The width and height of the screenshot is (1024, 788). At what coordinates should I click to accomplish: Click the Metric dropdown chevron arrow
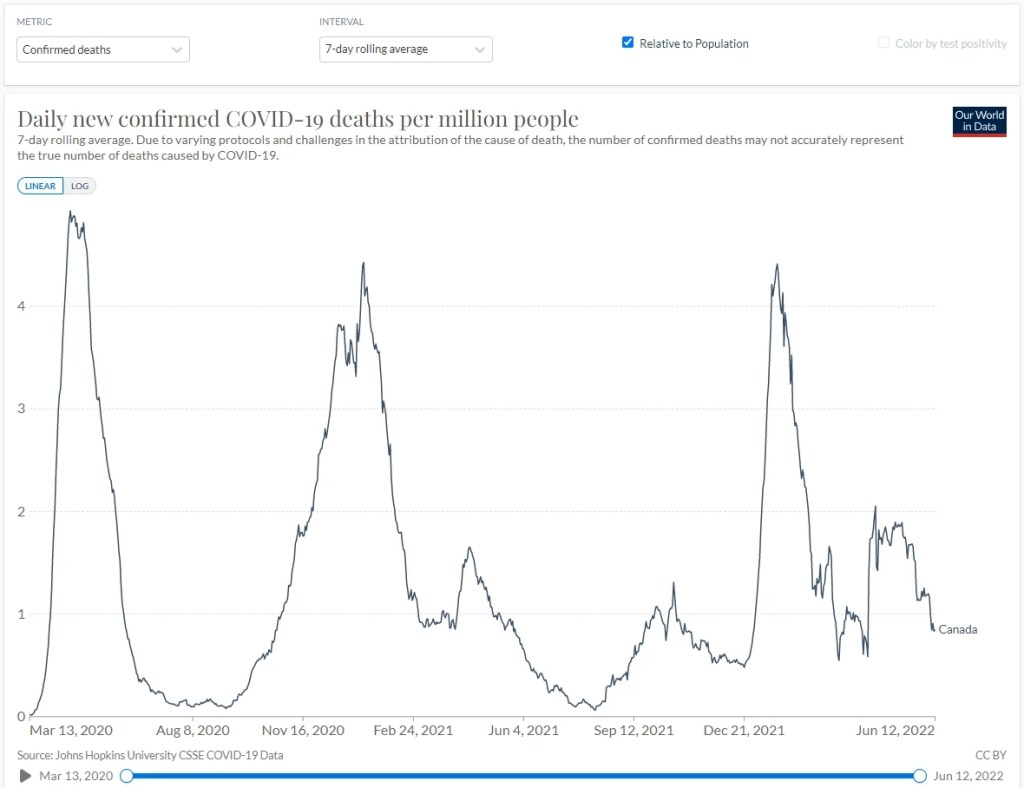(176, 50)
